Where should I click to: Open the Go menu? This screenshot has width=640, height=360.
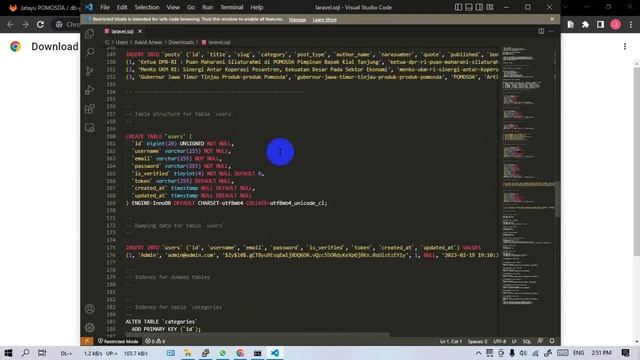(191, 7)
